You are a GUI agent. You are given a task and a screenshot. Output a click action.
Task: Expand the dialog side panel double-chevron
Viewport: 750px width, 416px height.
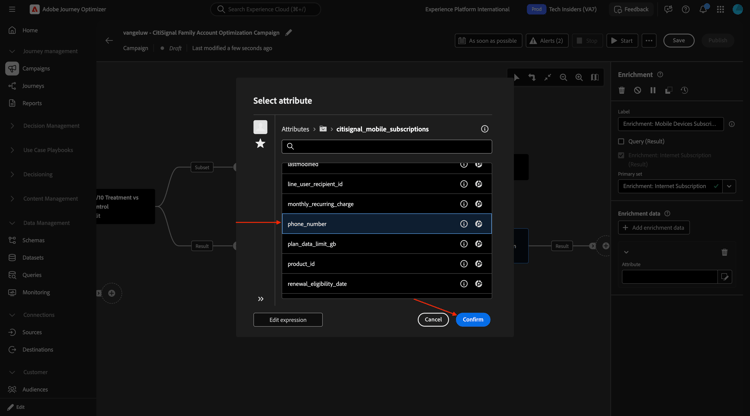261,299
